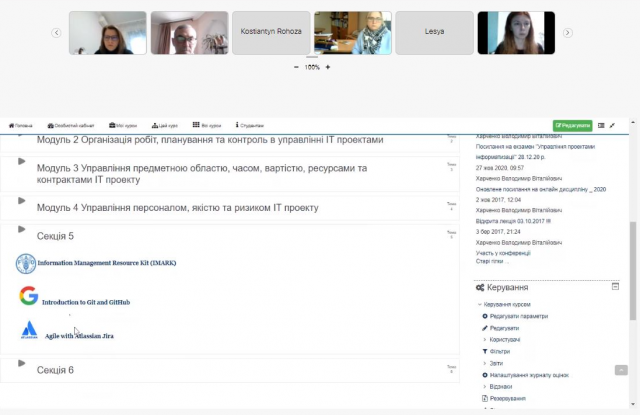This screenshot has height=415, width=640.
Task: Open Фільтри funnel item
Action: coord(496,351)
